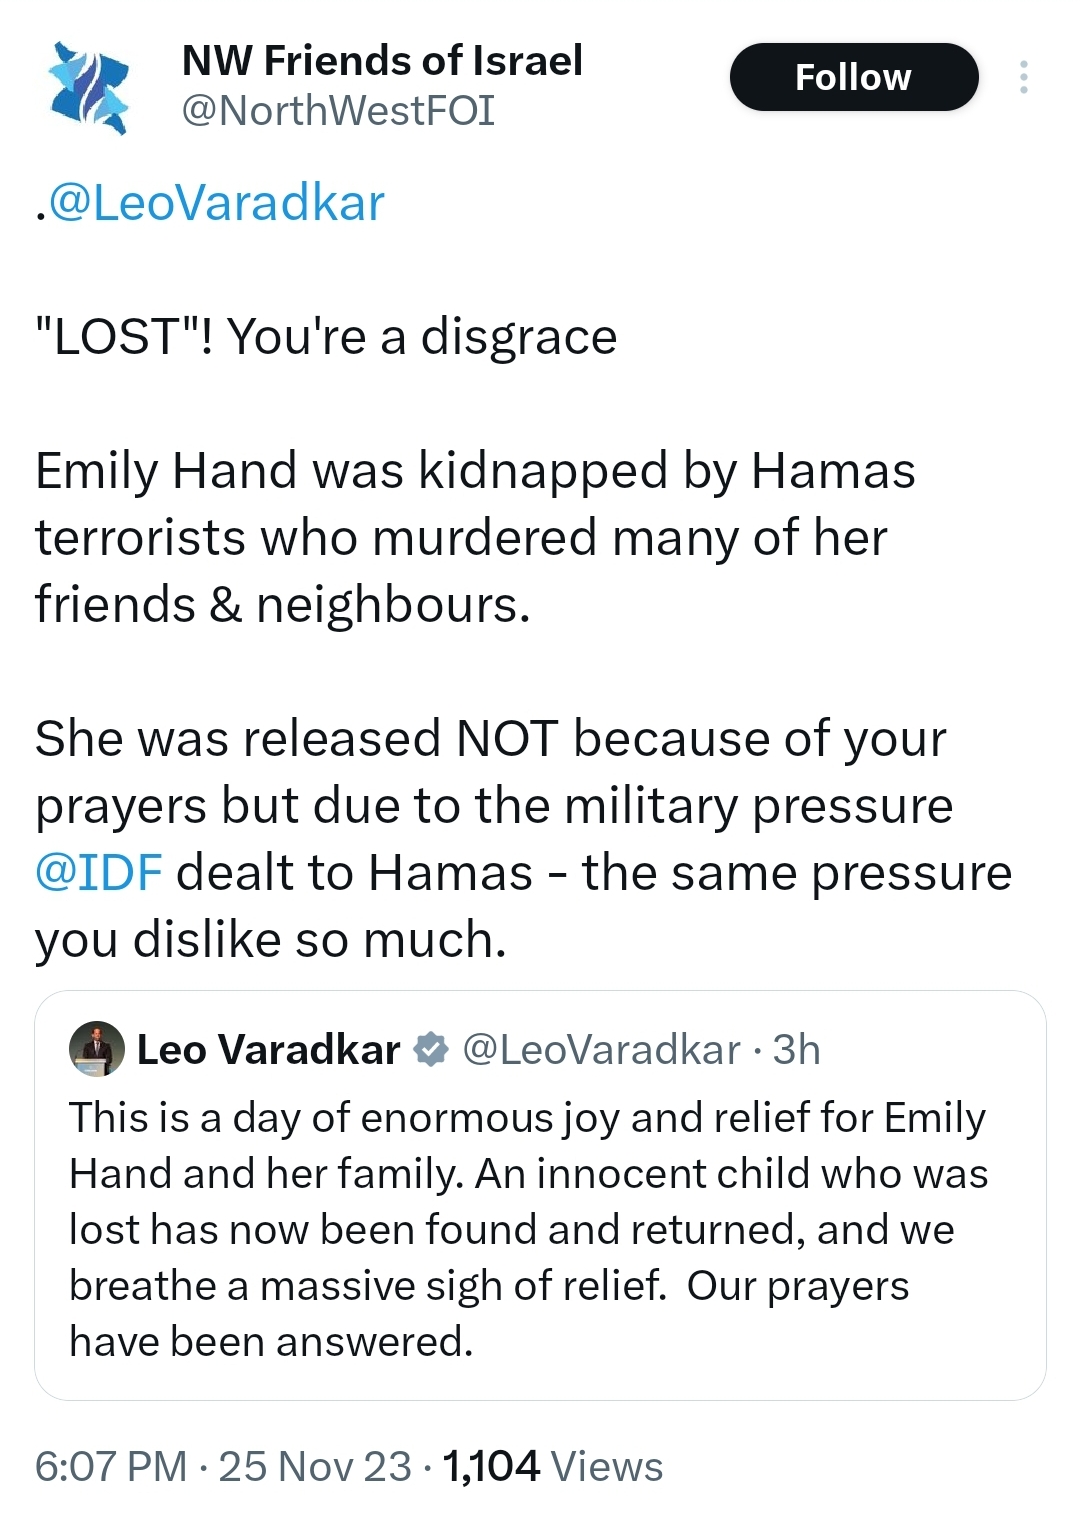This screenshot has width=1080, height=1515.
Task: Click the @LeoVaradkar handle in quoted tweet
Action: click(601, 1050)
